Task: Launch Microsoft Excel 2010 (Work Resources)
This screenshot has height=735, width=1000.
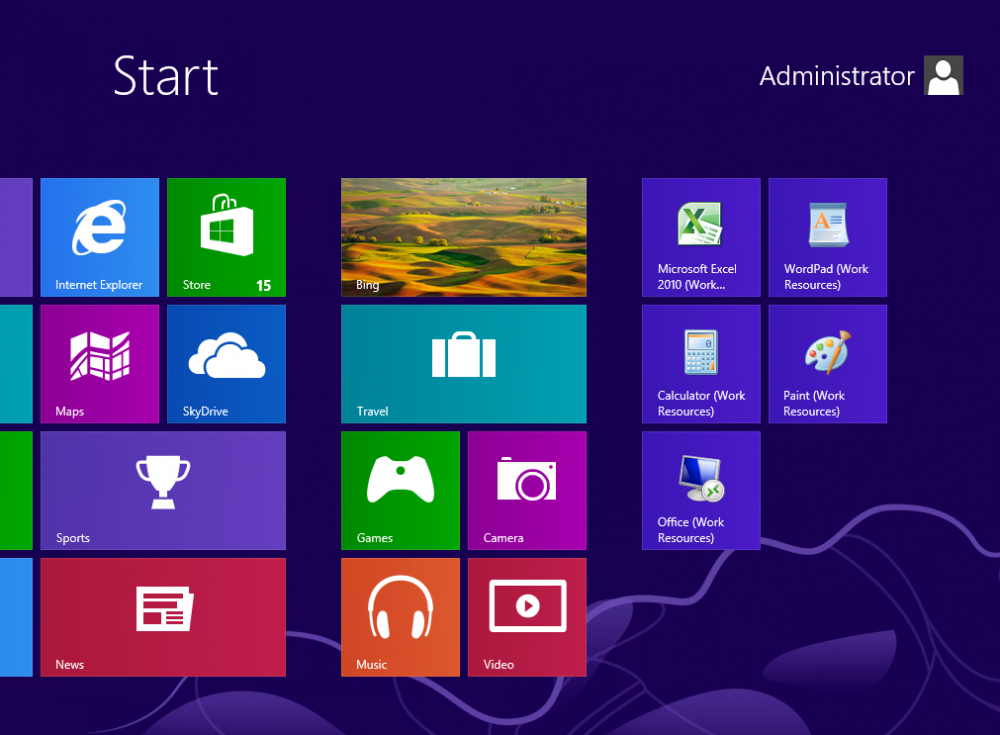Action: tap(702, 237)
